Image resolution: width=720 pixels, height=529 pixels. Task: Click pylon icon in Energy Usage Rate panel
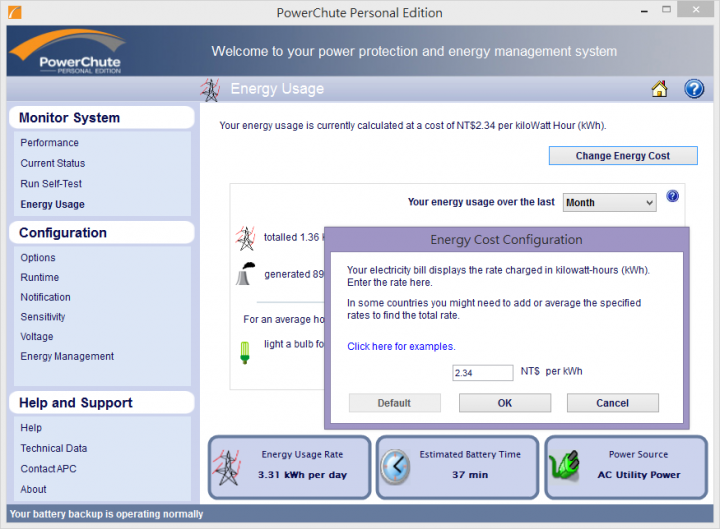pos(227,468)
